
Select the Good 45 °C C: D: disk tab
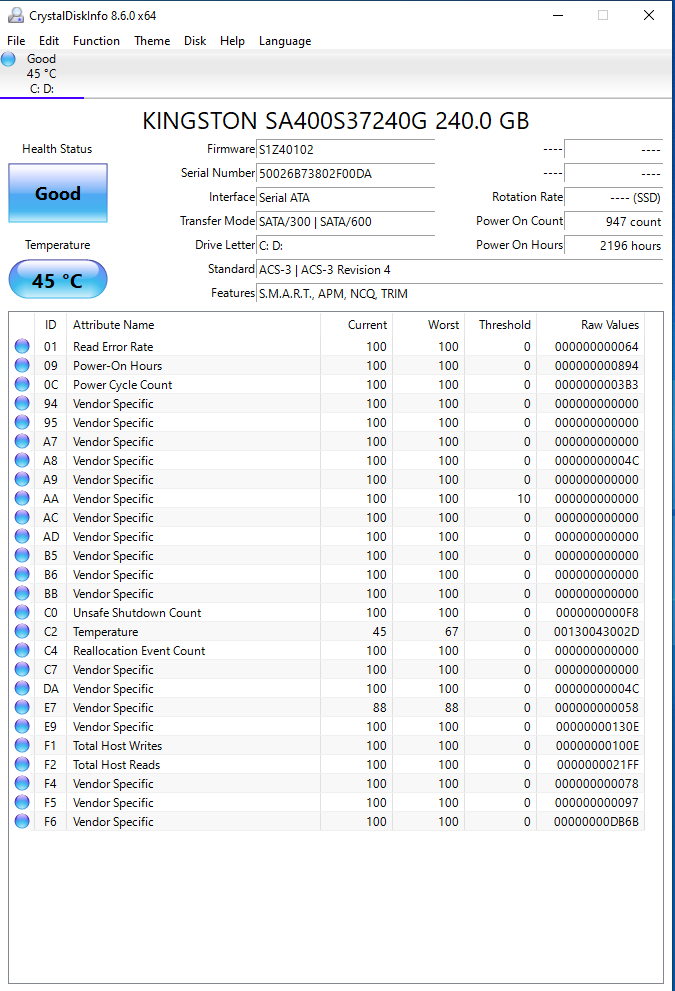pyautogui.click(x=42, y=74)
